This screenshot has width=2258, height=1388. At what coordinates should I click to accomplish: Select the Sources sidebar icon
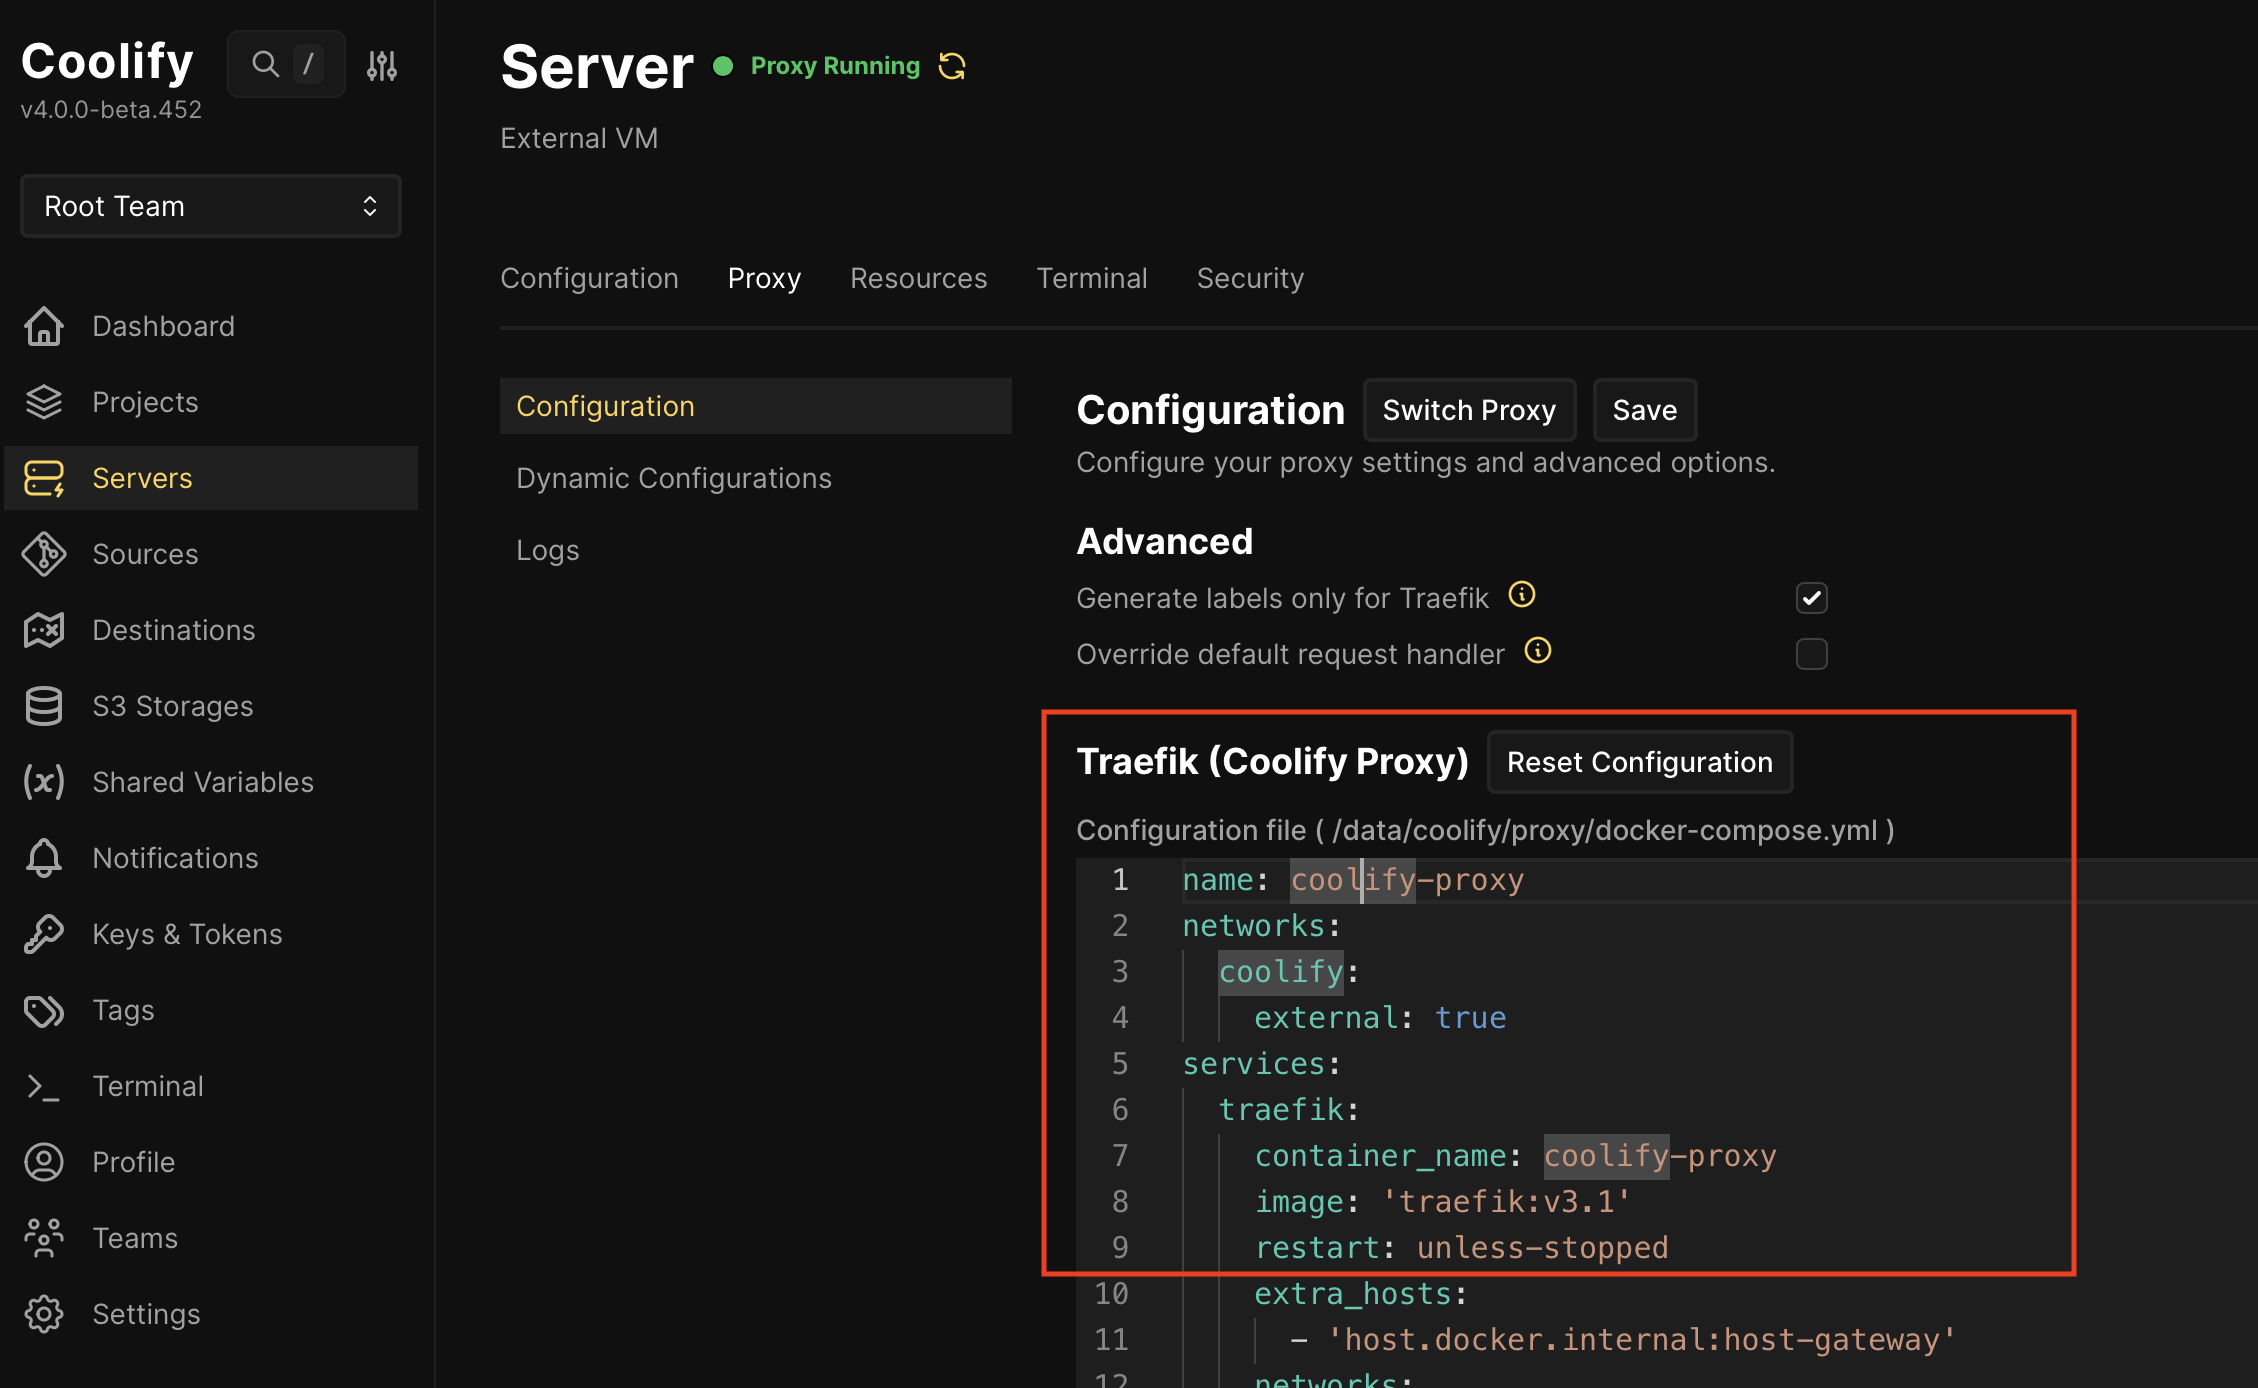click(x=44, y=554)
